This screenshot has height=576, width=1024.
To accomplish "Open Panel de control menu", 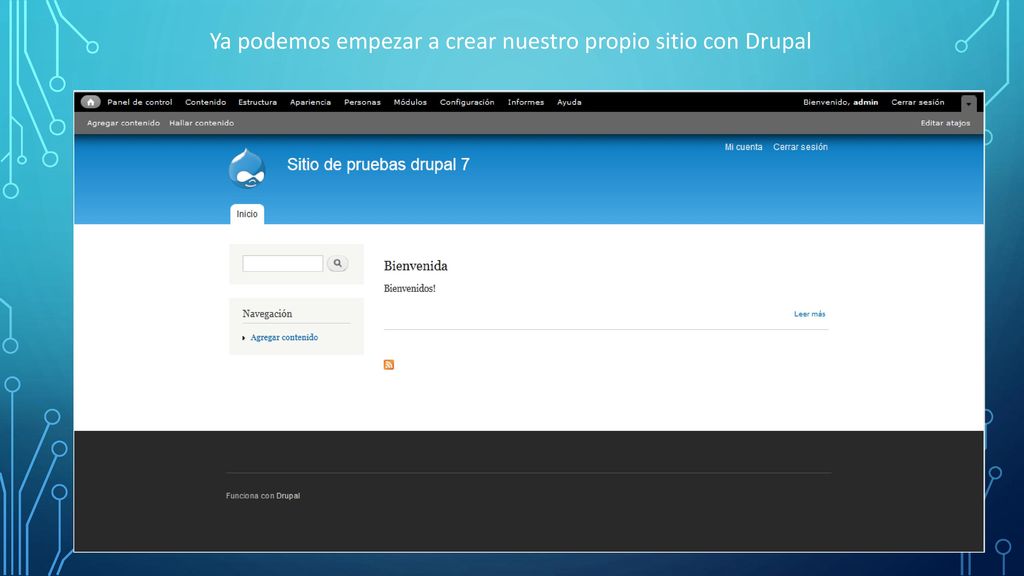I will (140, 103).
